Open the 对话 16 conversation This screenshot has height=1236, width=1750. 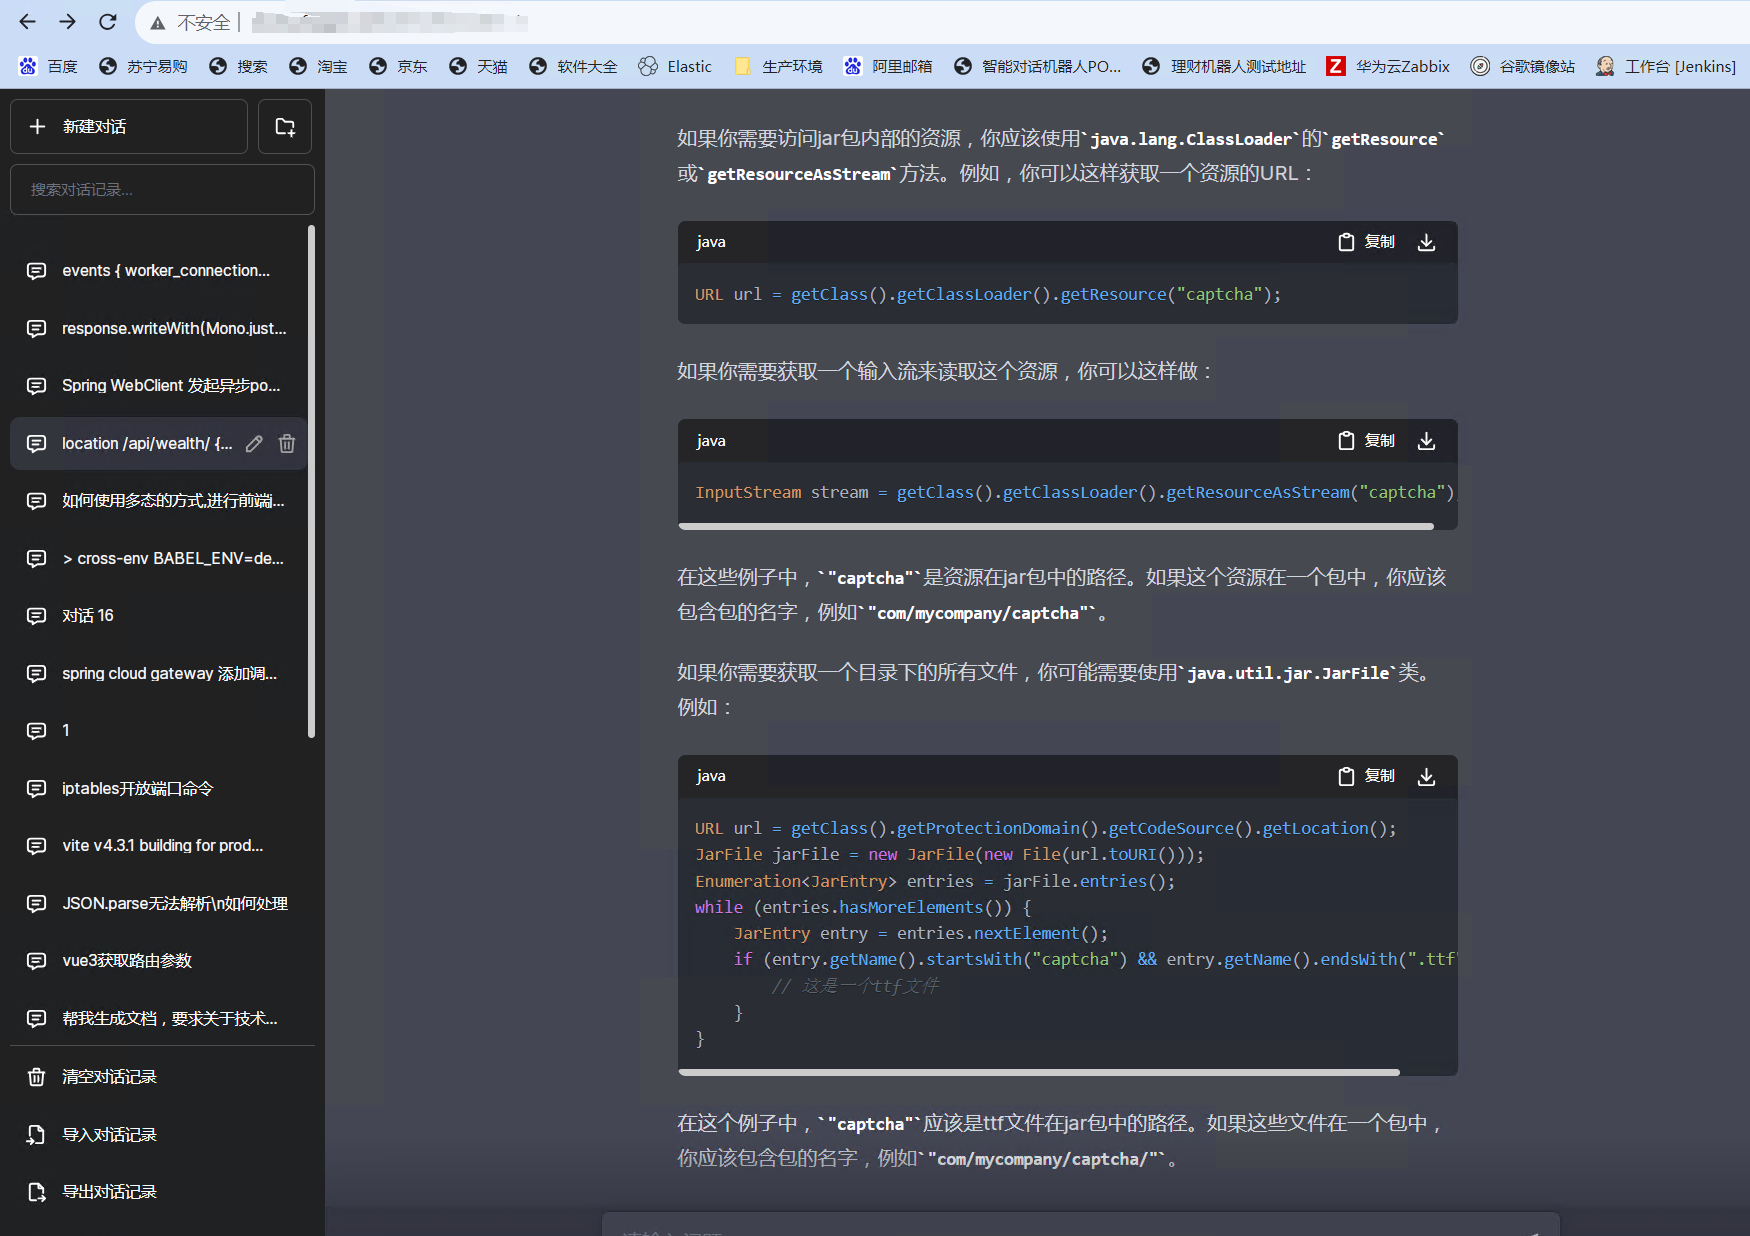click(160, 616)
